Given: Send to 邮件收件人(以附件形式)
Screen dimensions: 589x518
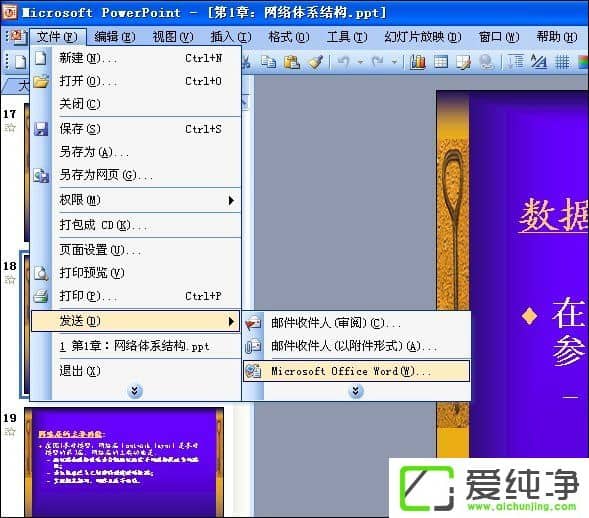Looking at the screenshot, I should click(x=357, y=346).
